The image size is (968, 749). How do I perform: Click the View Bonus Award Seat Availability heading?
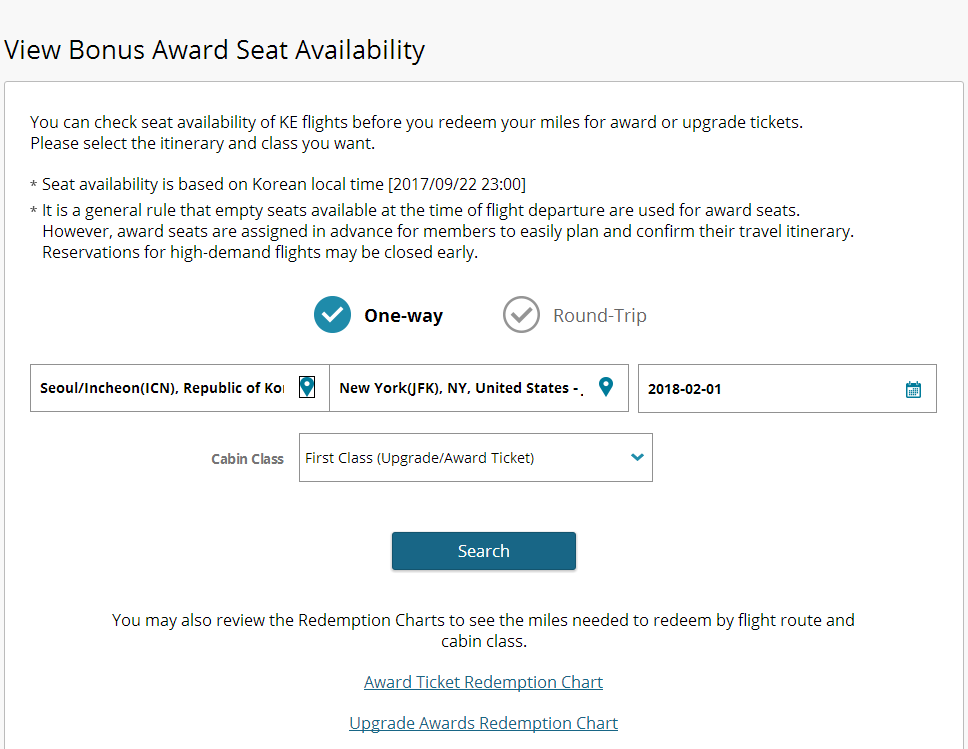tap(214, 50)
